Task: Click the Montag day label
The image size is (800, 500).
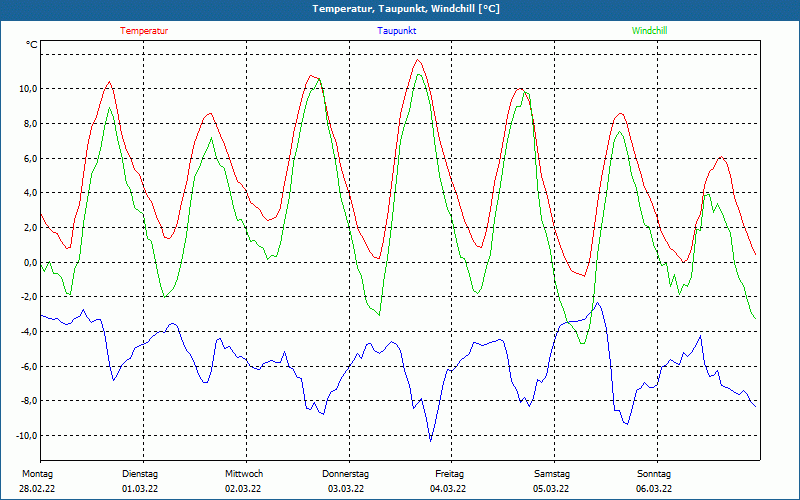Action: (37, 474)
